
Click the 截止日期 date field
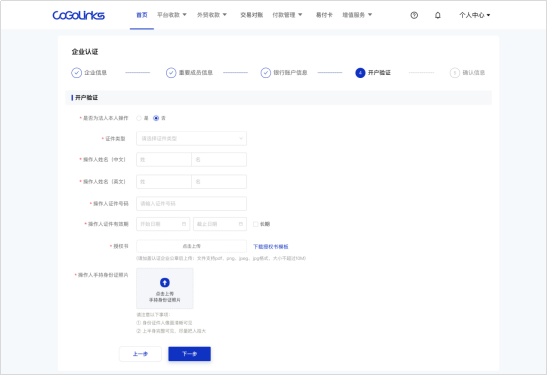[x=220, y=224]
